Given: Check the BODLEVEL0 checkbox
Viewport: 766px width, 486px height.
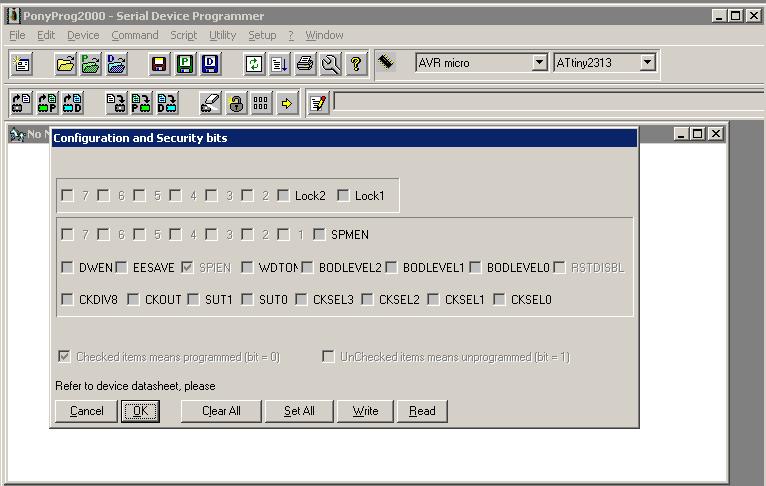Looking at the screenshot, I should coord(475,267).
